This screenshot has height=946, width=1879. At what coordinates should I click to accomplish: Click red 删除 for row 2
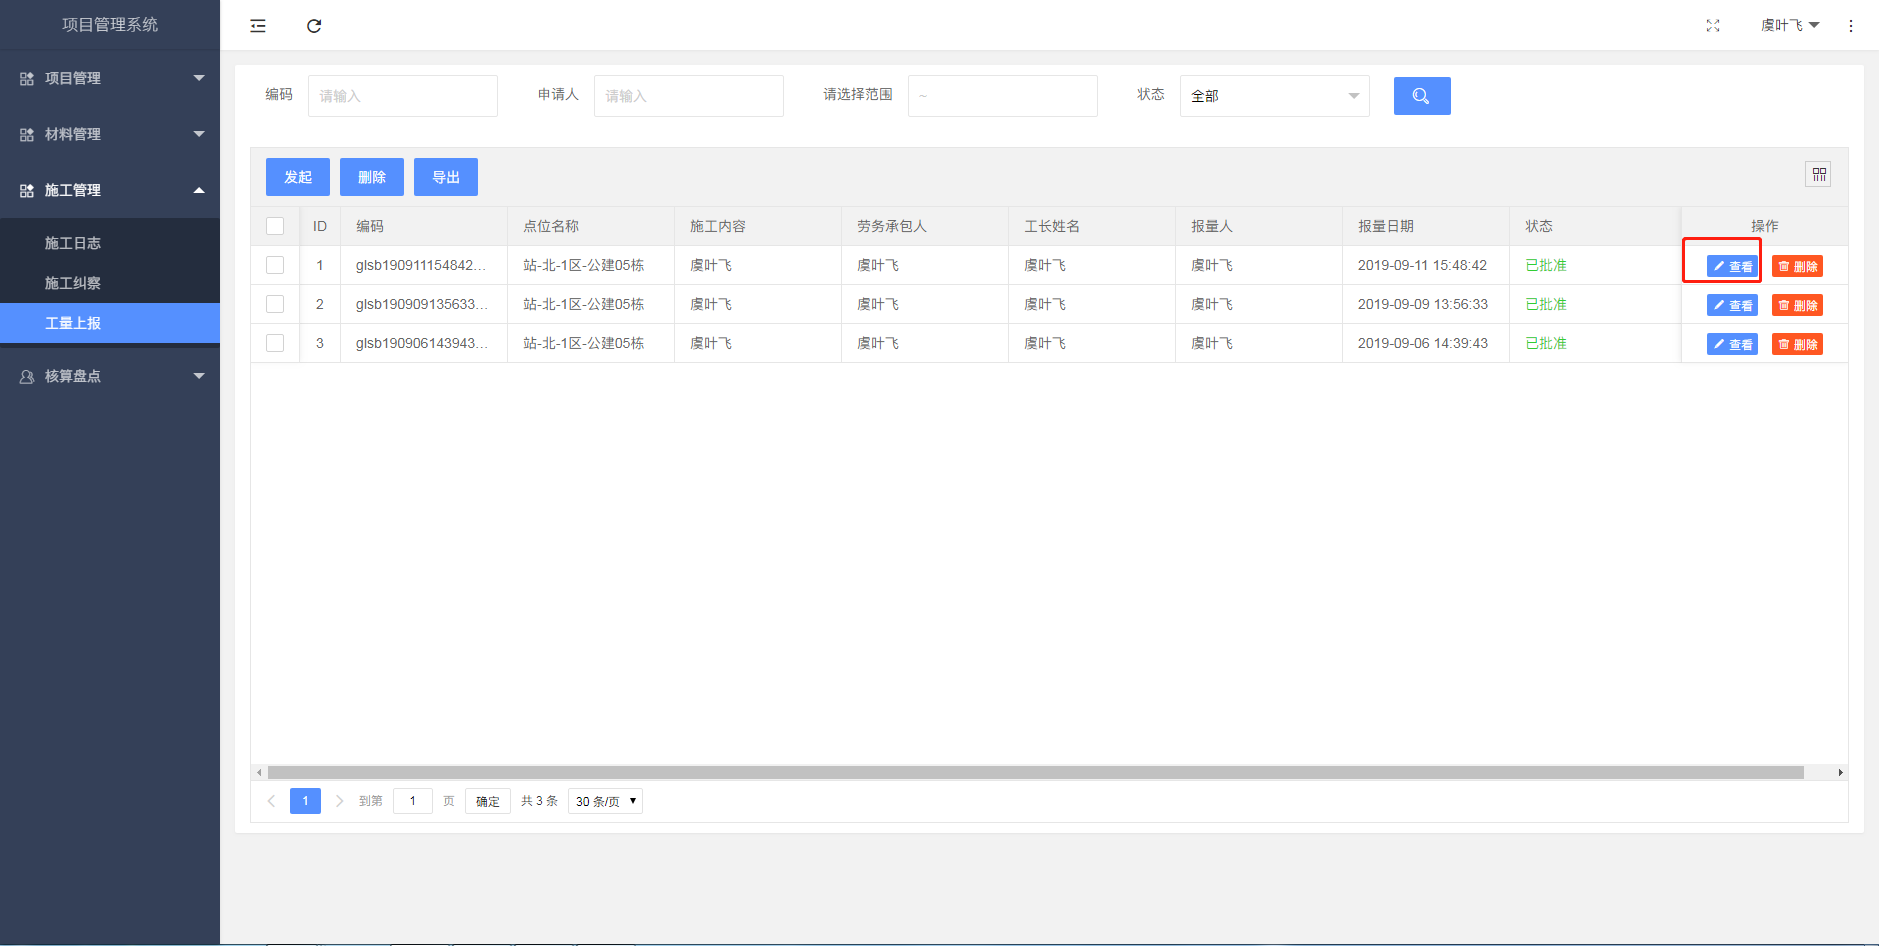pyautogui.click(x=1797, y=305)
